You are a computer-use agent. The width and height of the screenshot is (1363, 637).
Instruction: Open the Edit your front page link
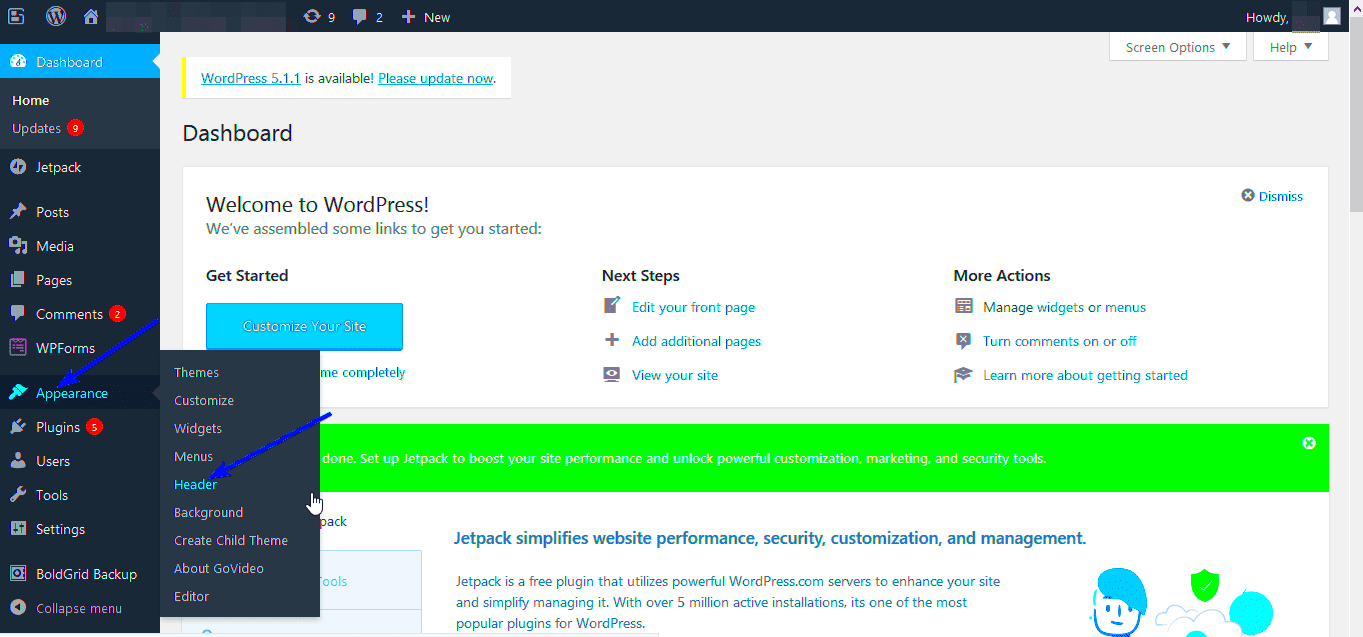(x=694, y=307)
